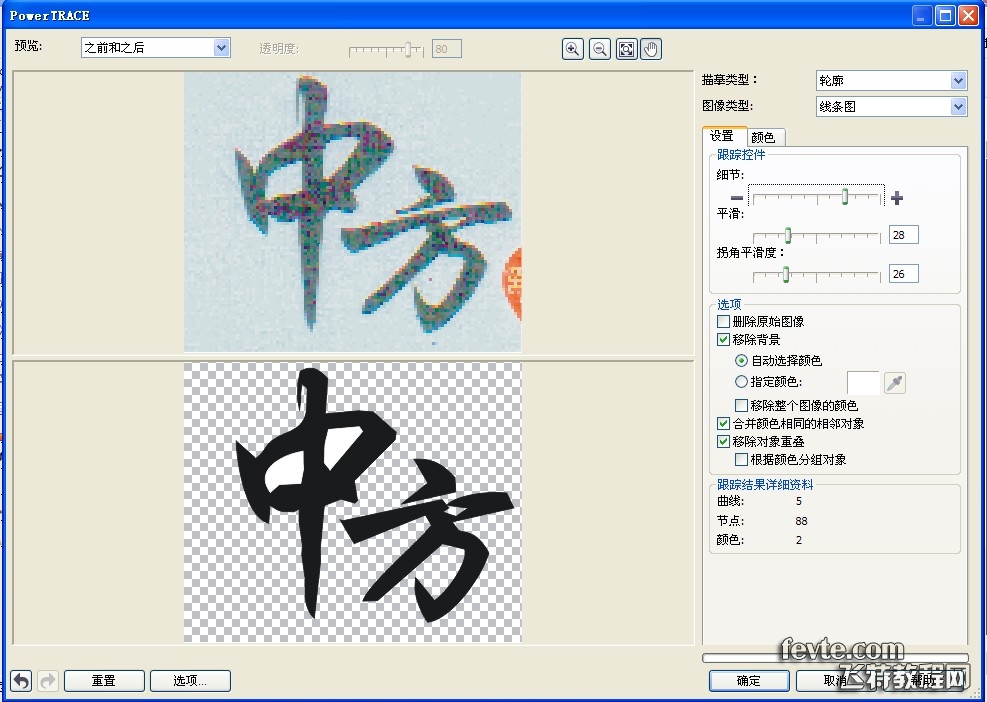Click the 取消 button
Image resolution: width=987 pixels, height=702 pixels.
[835, 681]
